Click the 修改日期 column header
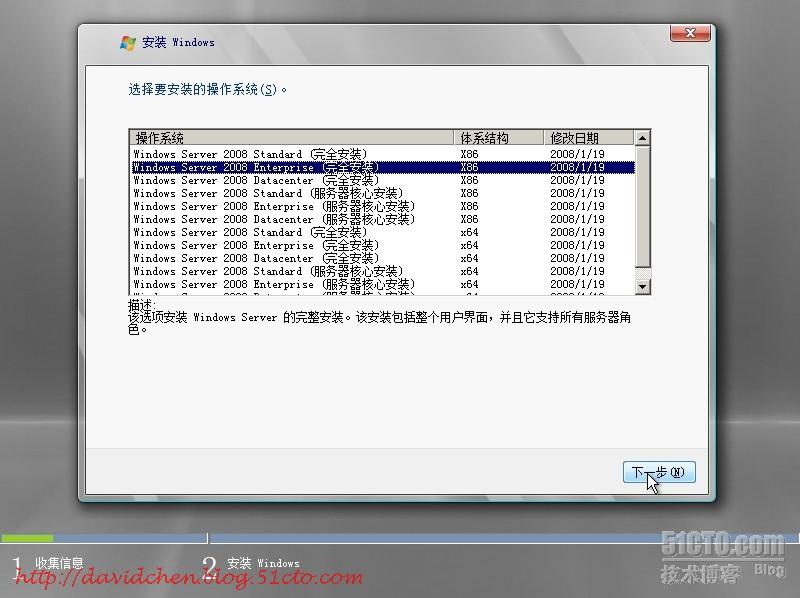Image resolution: width=800 pixels, height=598 pixels. (589, 138)
